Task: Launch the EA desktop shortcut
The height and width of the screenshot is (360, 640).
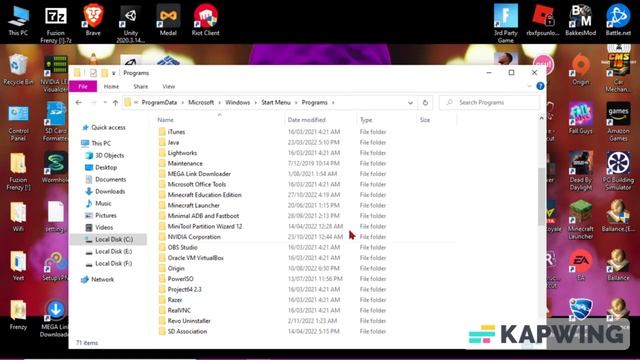Action: pos(580,265)
